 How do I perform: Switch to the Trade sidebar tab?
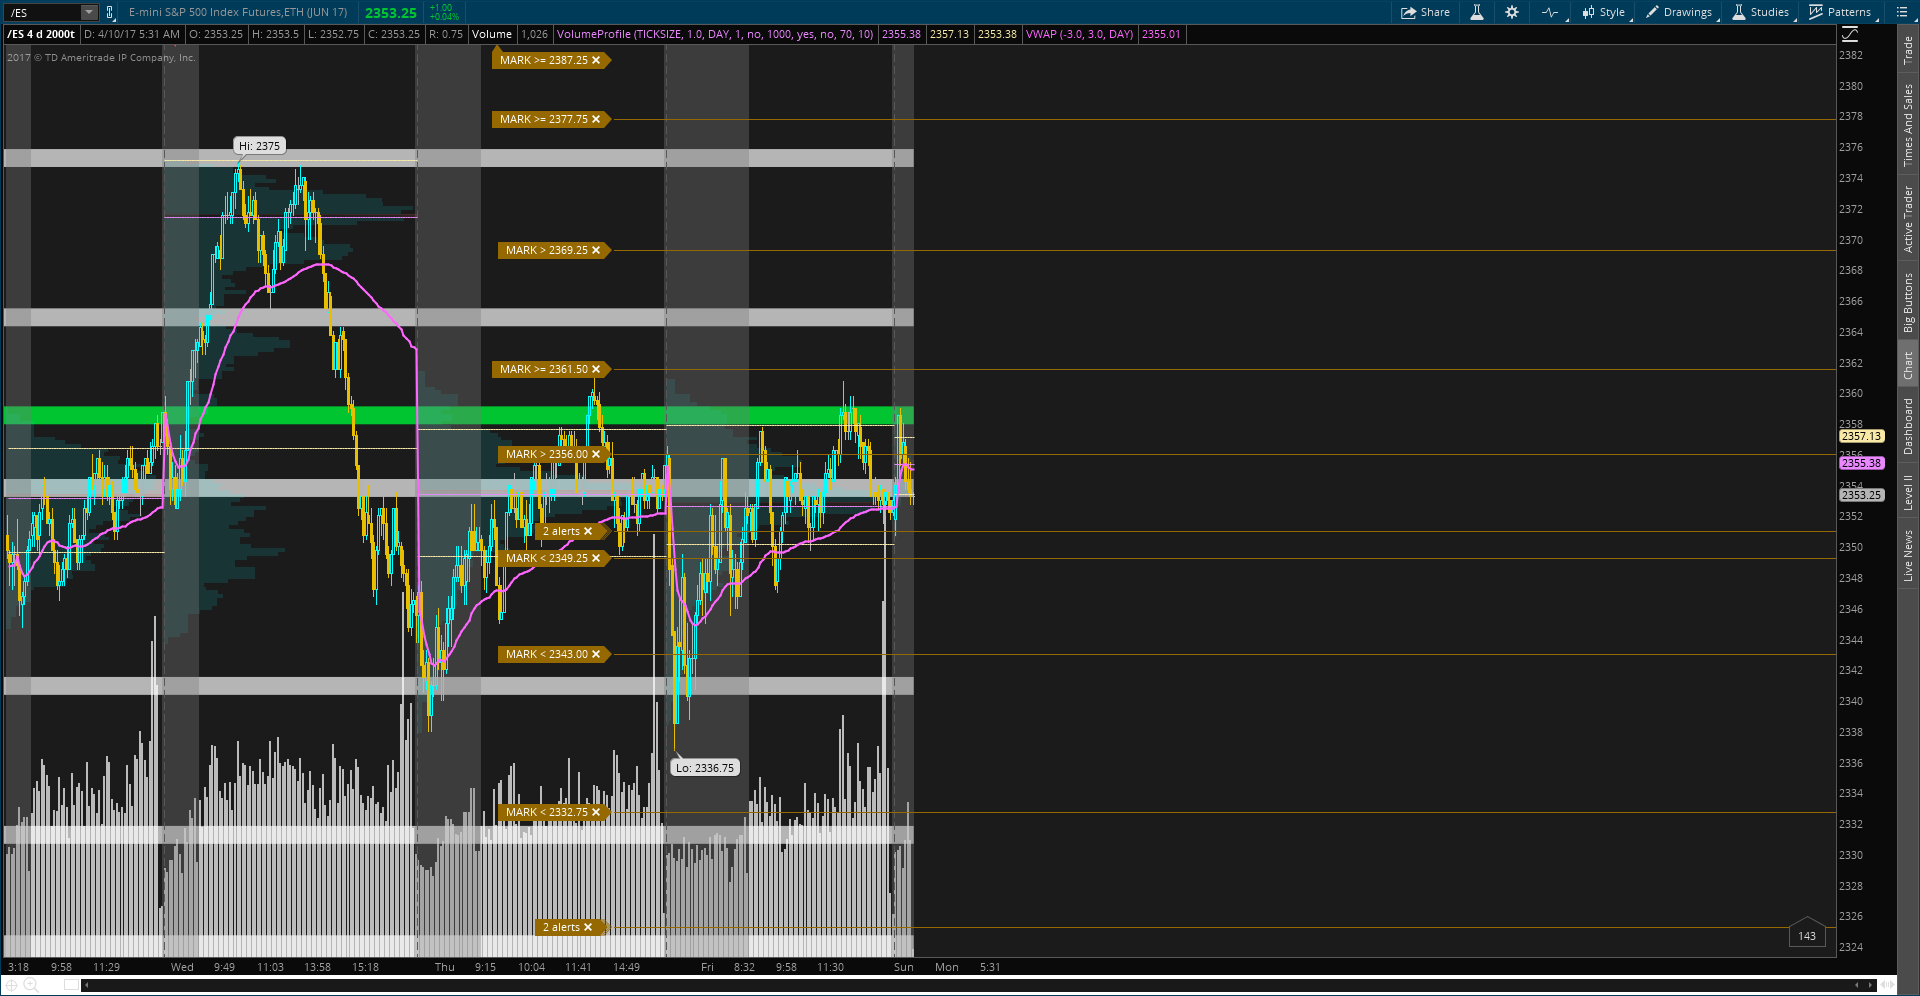click(x=1908, y=50)
